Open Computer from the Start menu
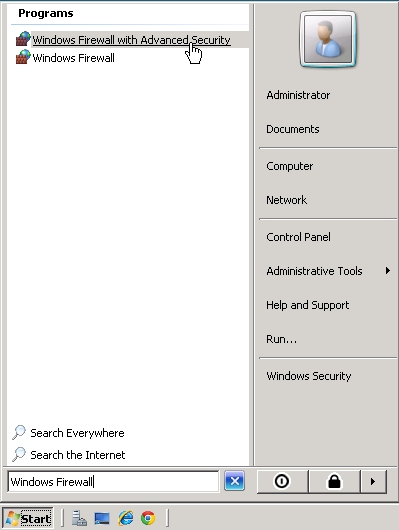 289,166
